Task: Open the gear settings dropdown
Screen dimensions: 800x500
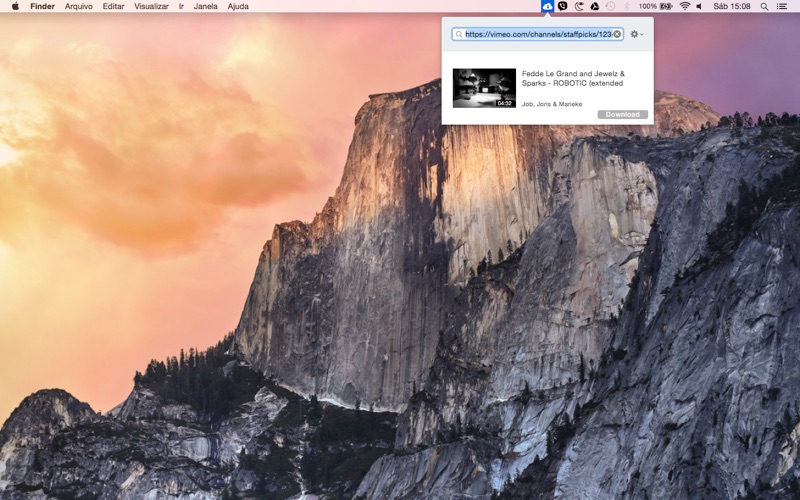Action: (x=636, y=34)
